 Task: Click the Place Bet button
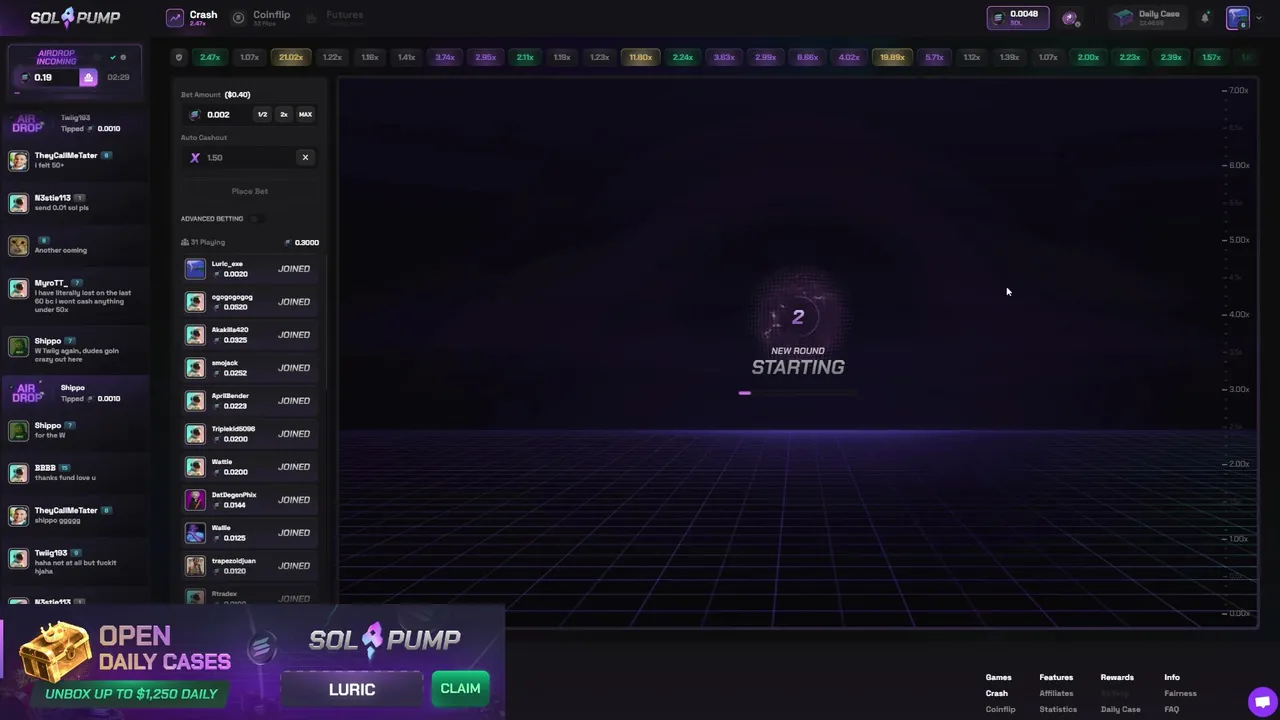click(250, 191)
